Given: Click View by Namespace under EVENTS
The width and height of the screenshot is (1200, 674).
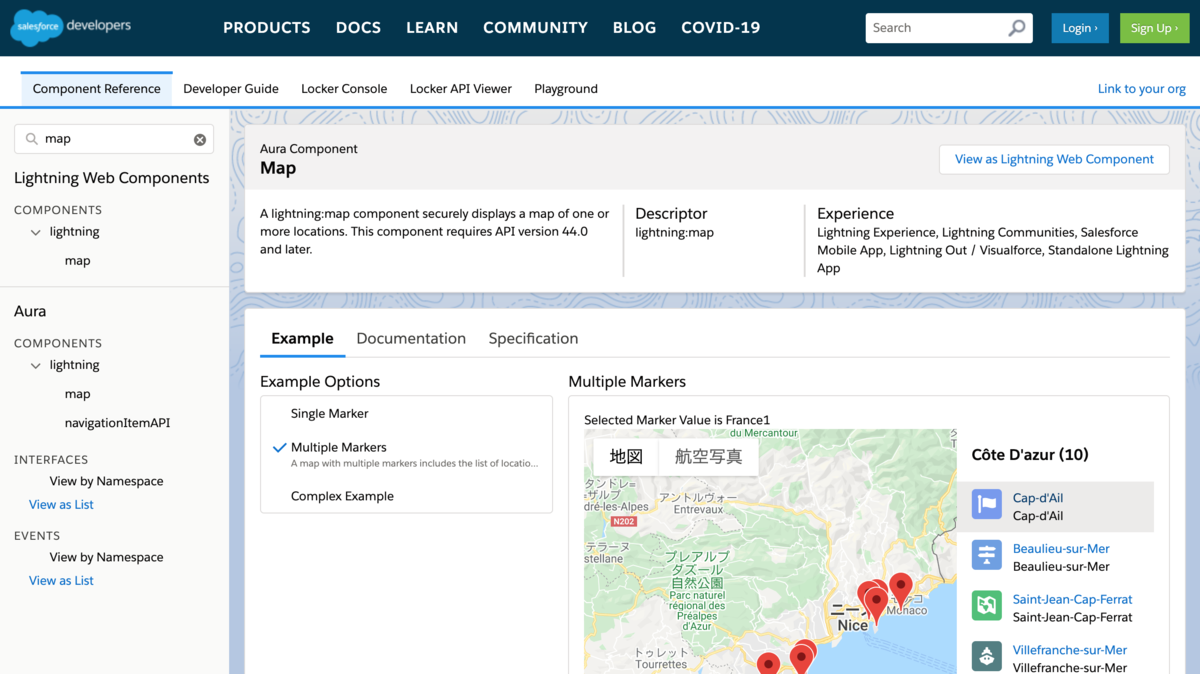Looking at the screenshot, I should point(107,557).
